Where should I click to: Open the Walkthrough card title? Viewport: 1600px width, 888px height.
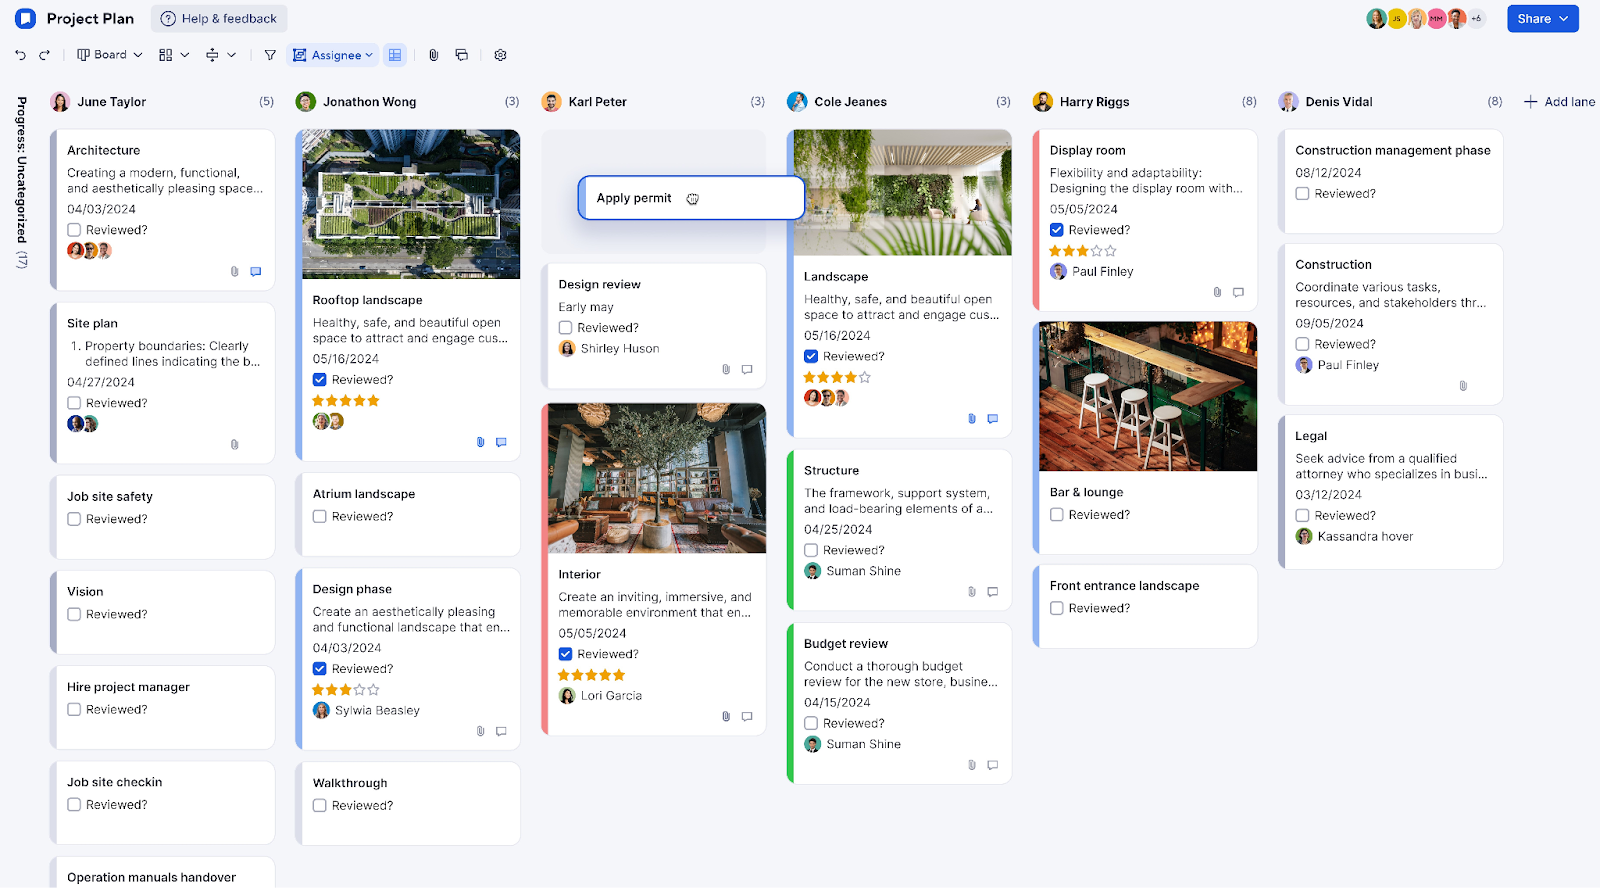350,783
